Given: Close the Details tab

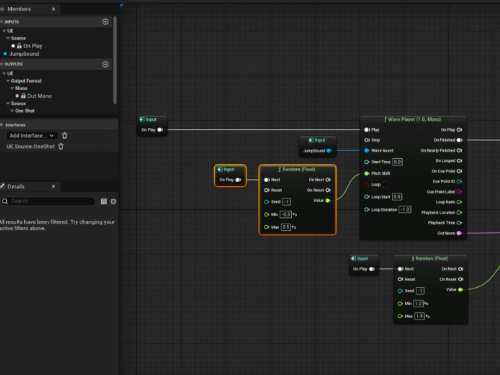Looking at the screenshot, I should point(53,187).
